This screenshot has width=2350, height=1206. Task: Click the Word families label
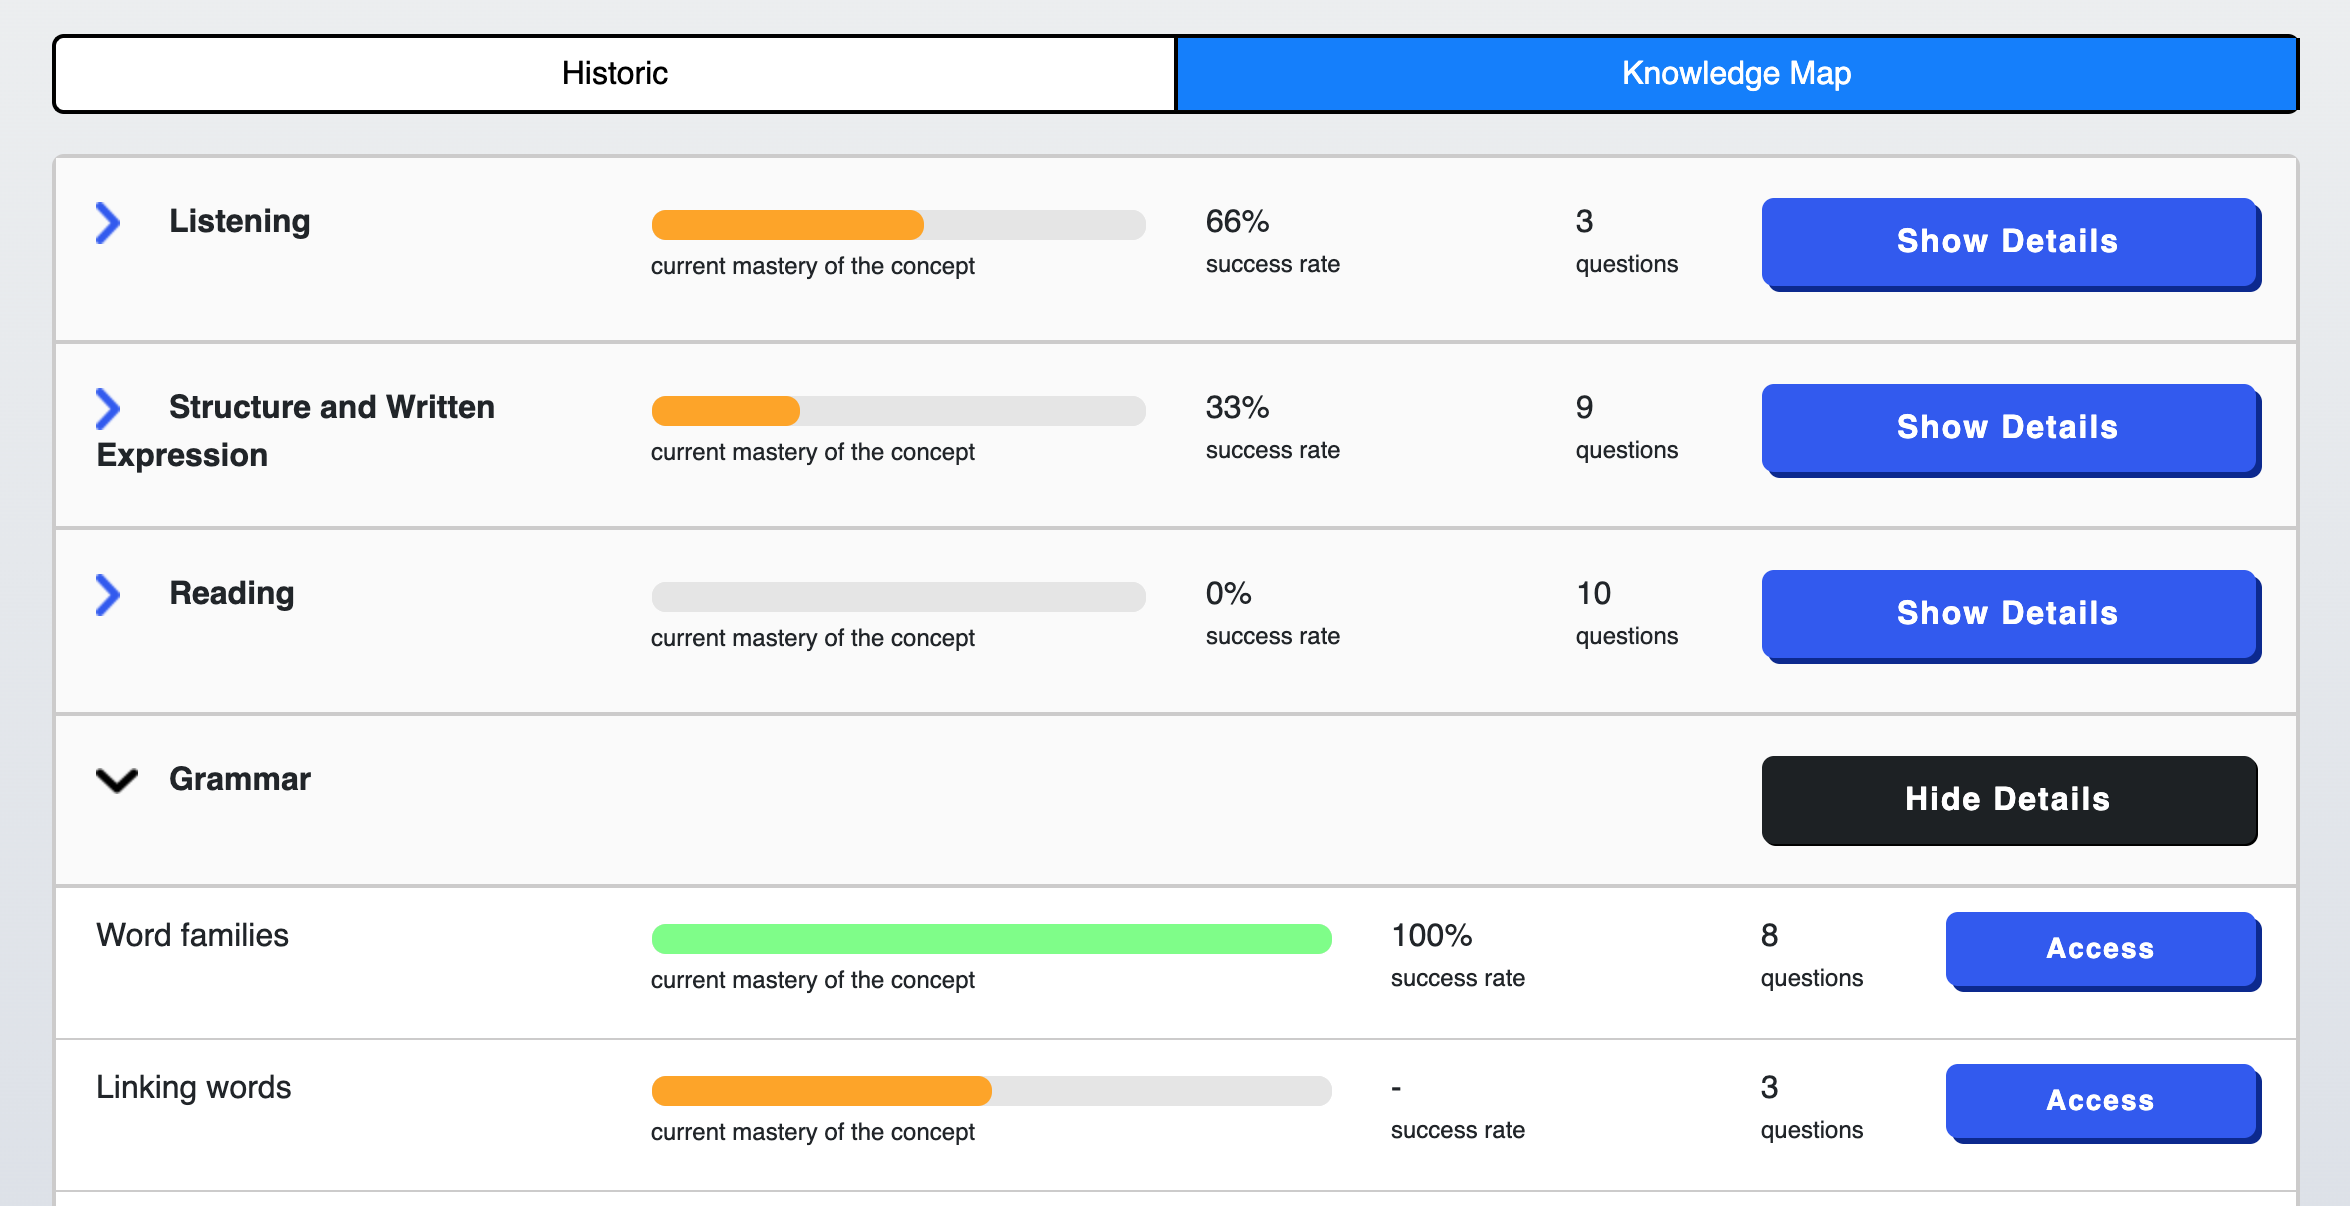coord(192,935)
